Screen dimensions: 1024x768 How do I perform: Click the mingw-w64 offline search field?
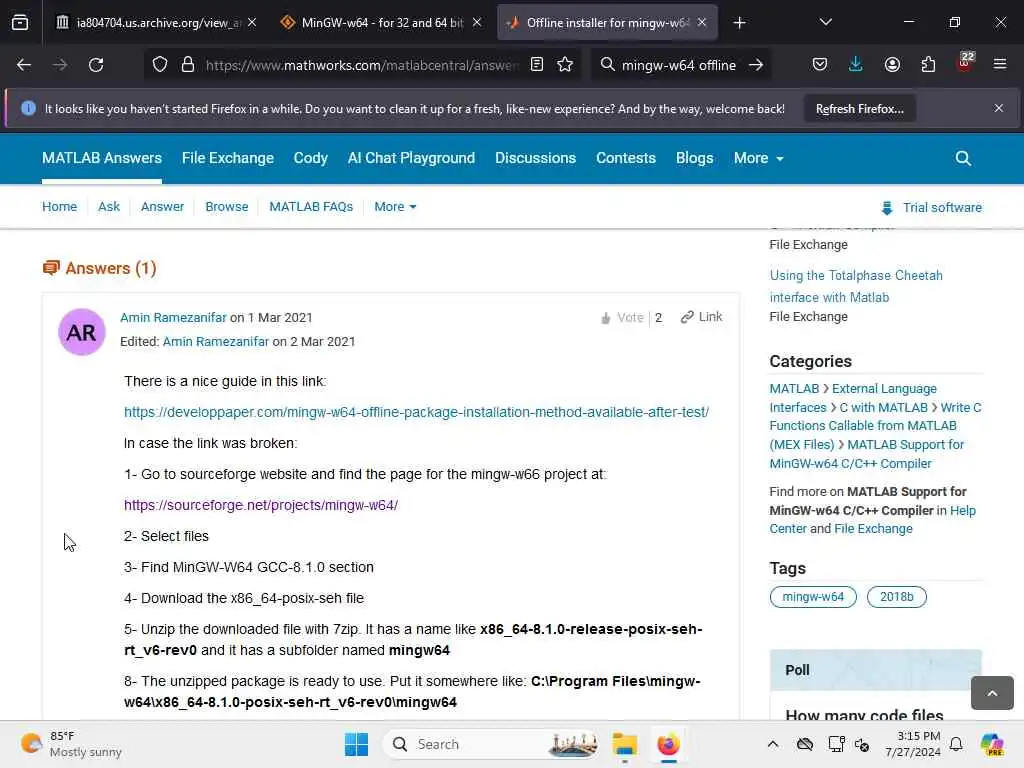(x=679, y=65)
